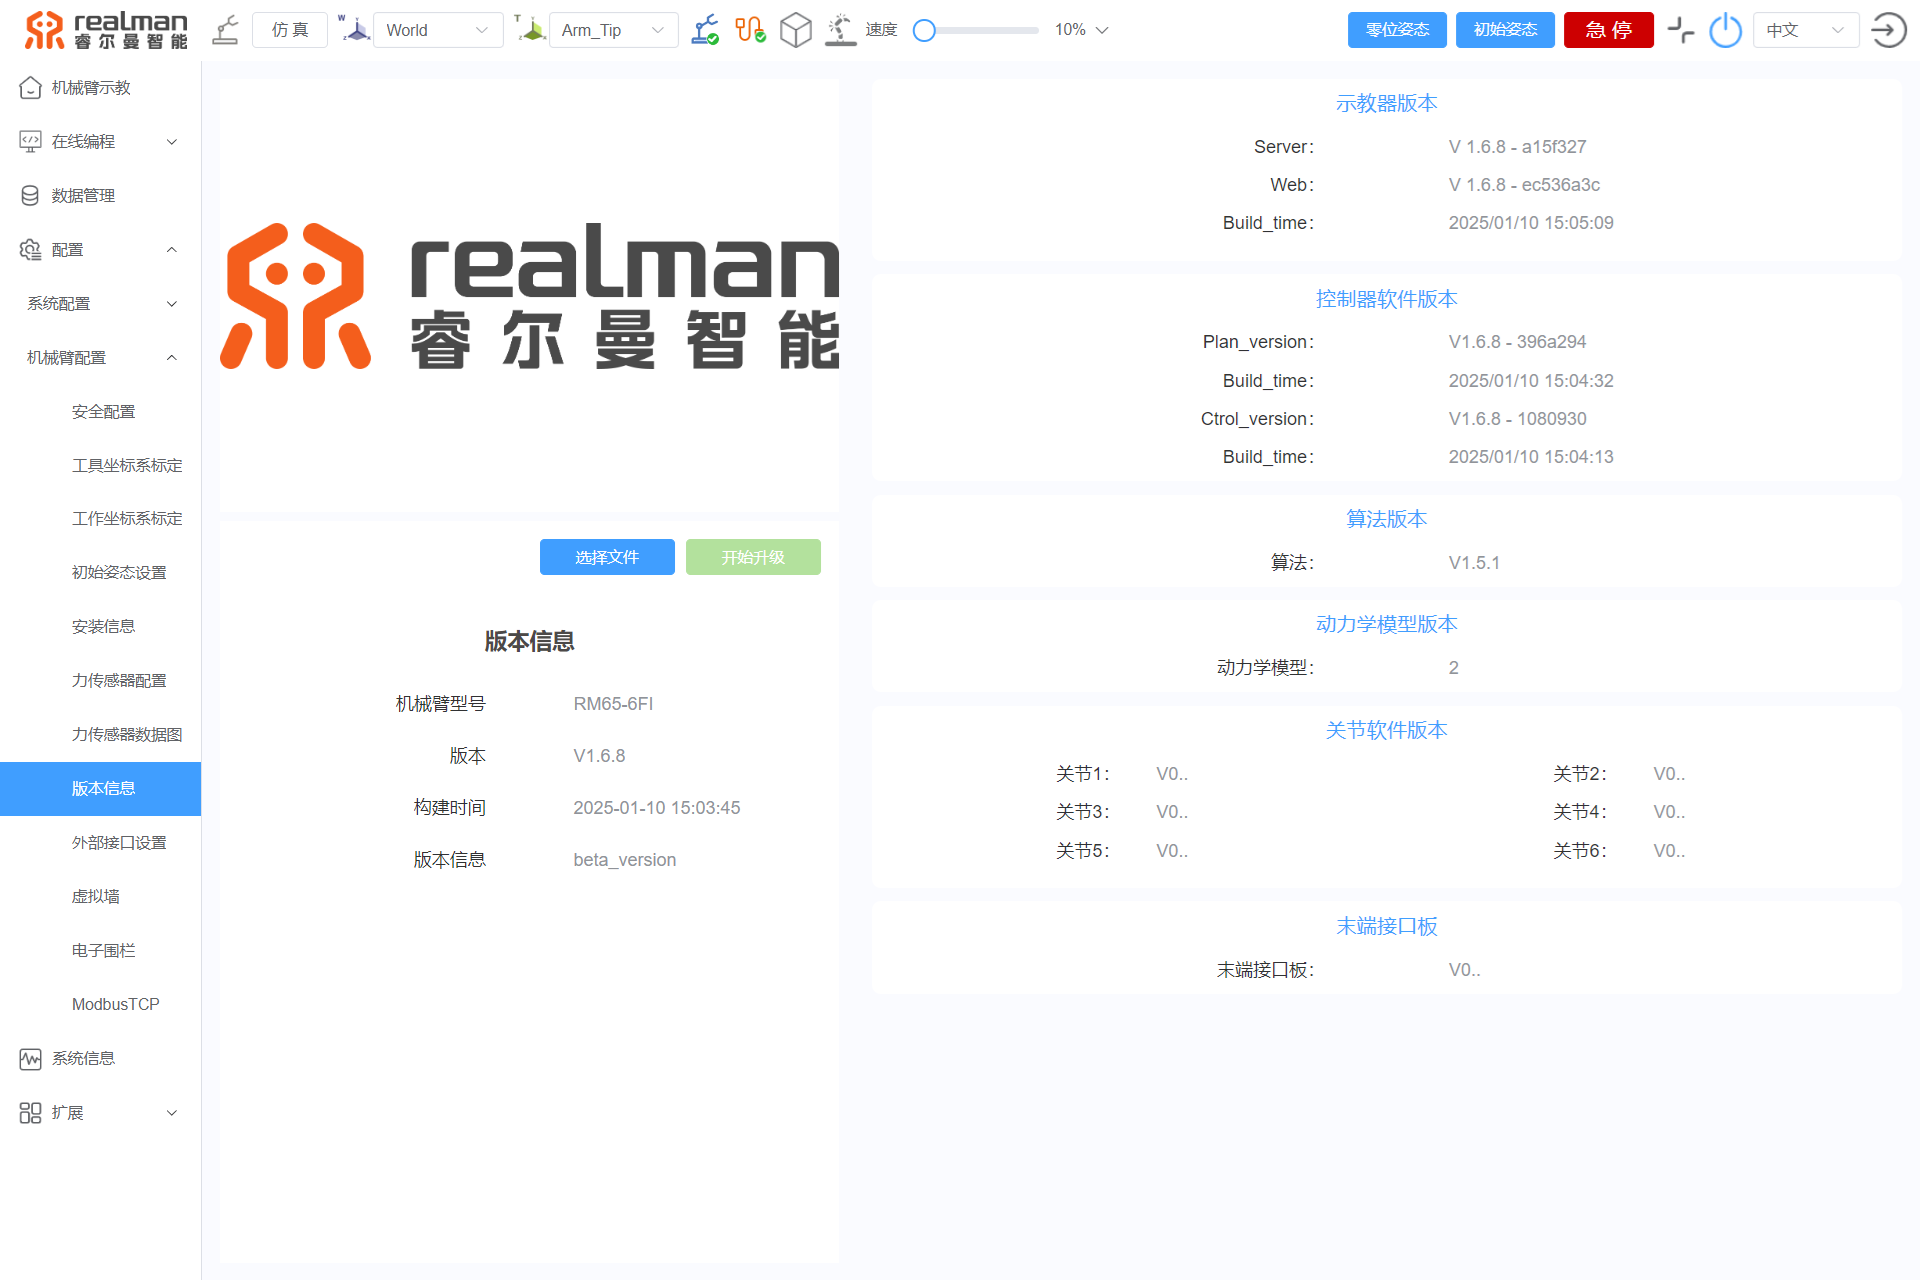Viewport: 1920px width, 1280px height.
Task: Click the Server version V 1.6.8 - a15f327
Action: click(x=1517, y=147)
